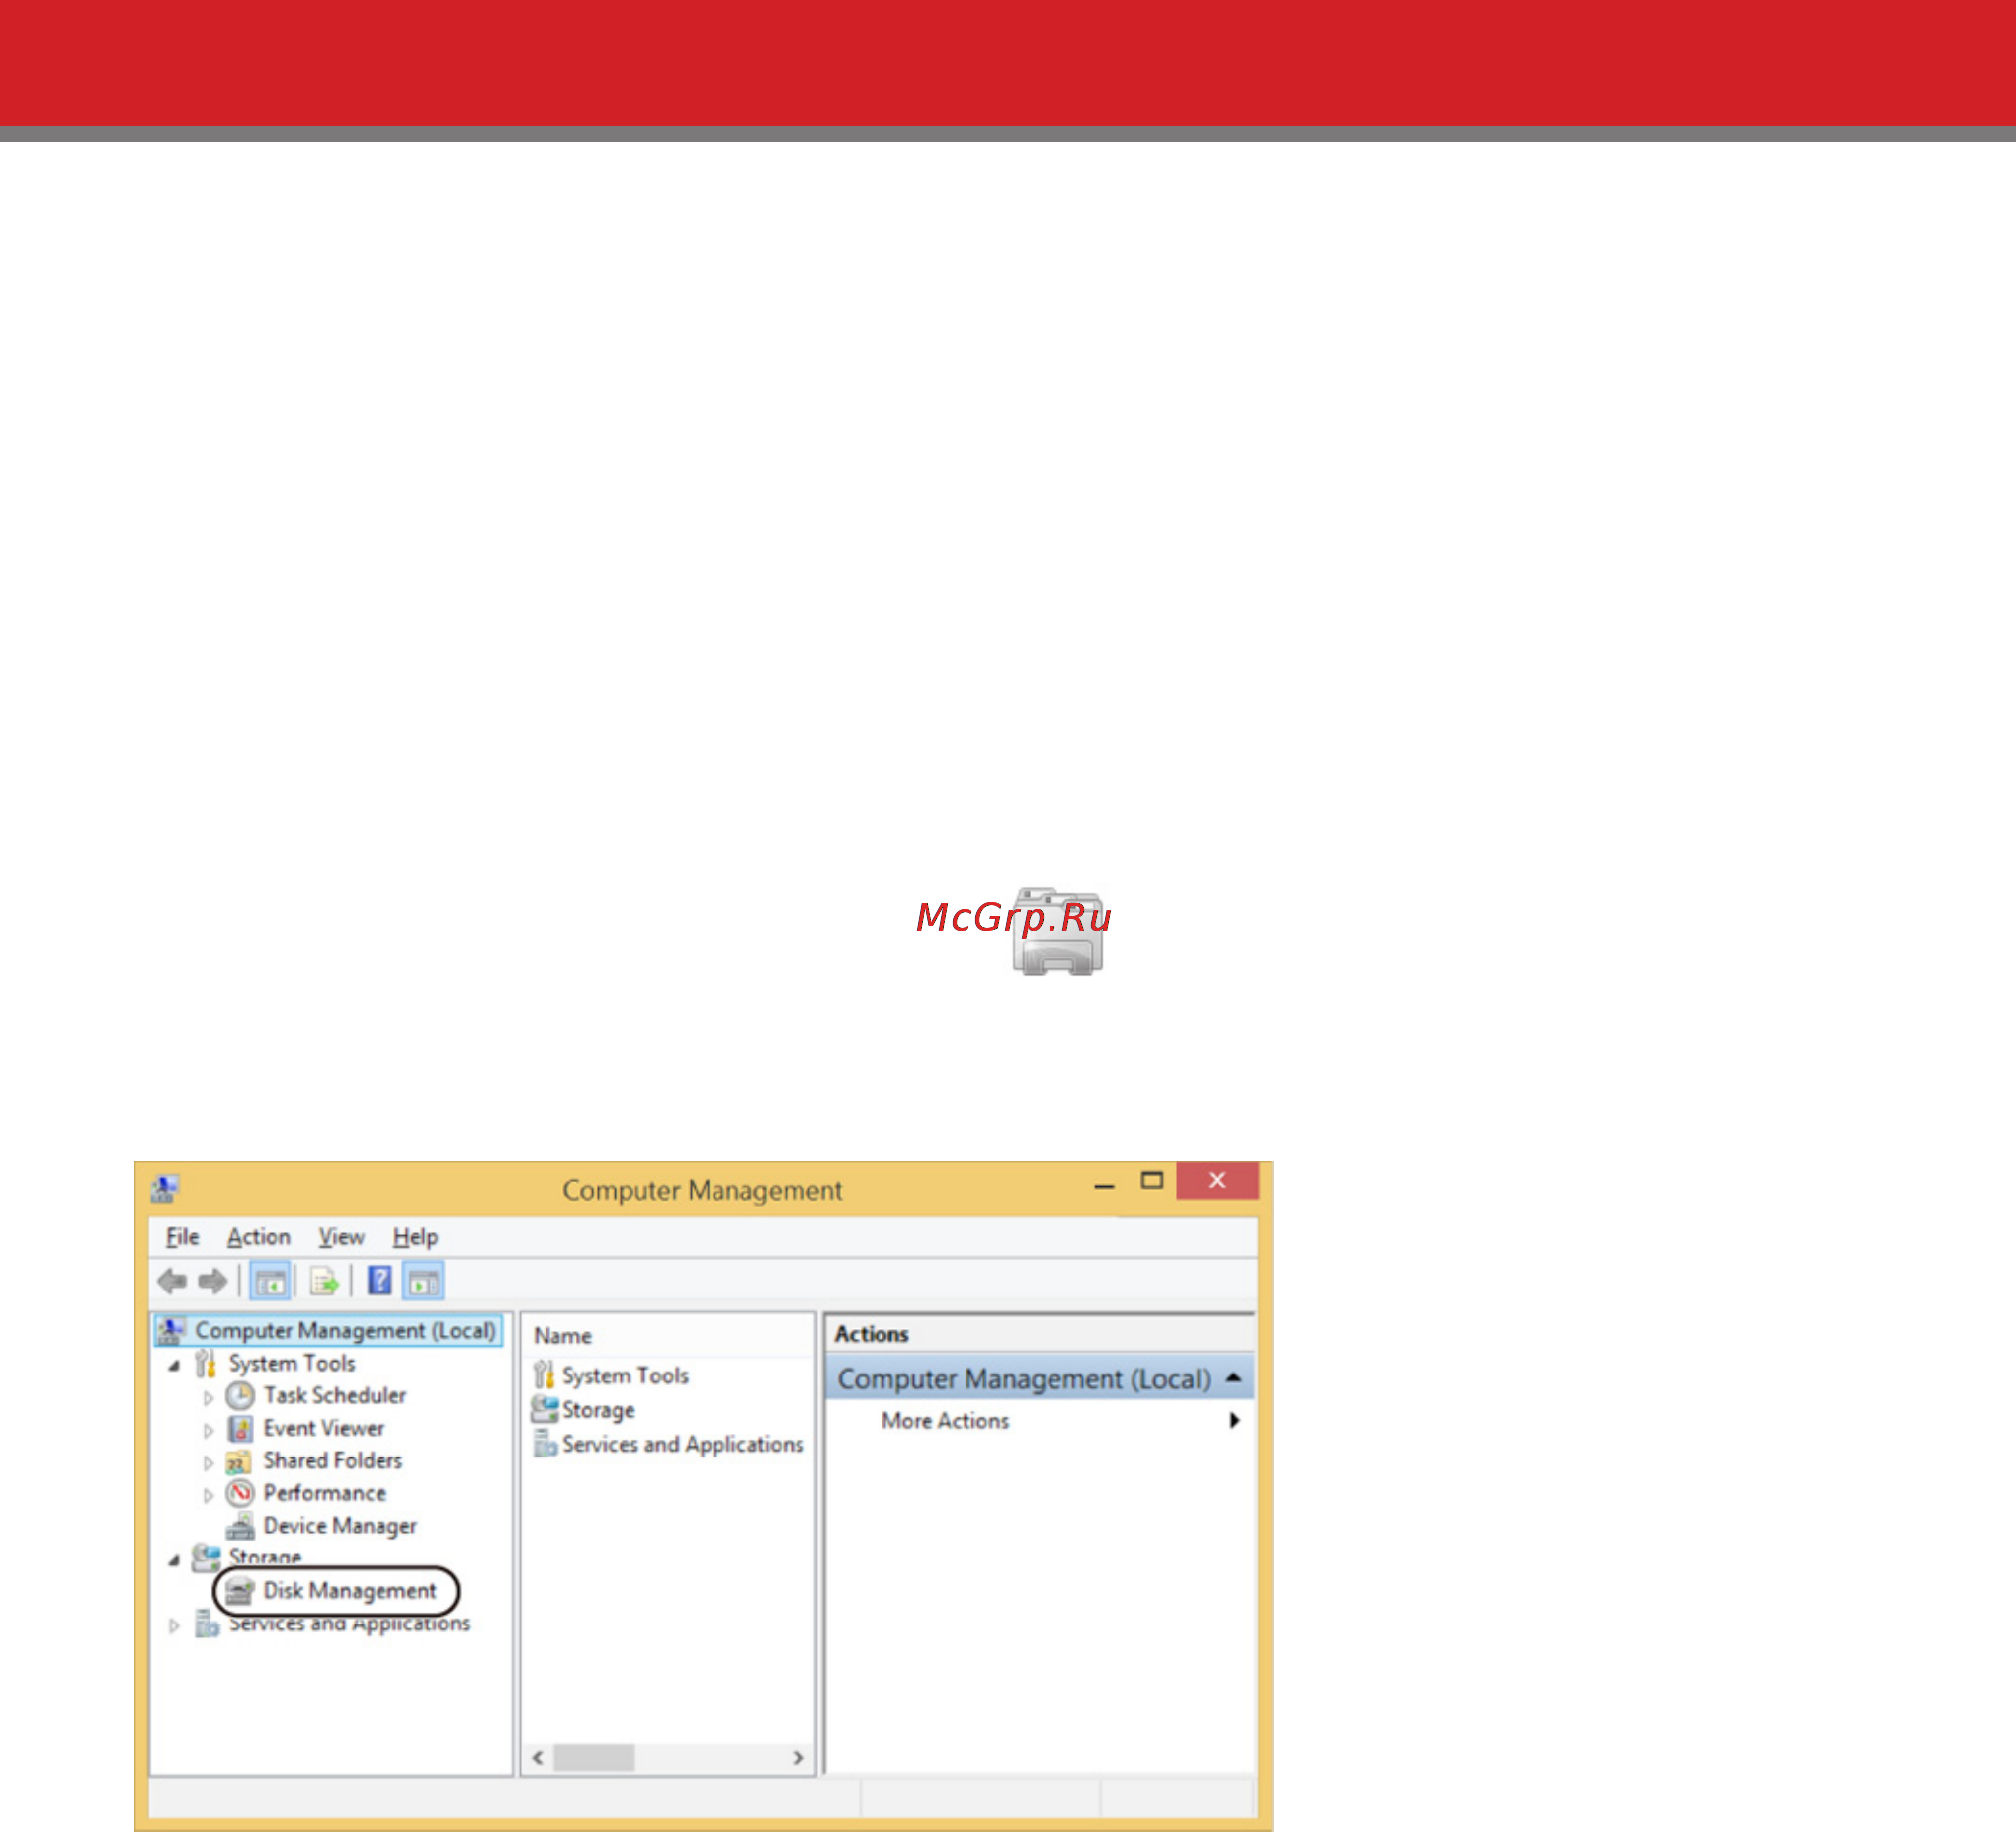Viewport: 2016px width, 1832px height.
Task: Open the View menu
Action: tap(341, 1237)
